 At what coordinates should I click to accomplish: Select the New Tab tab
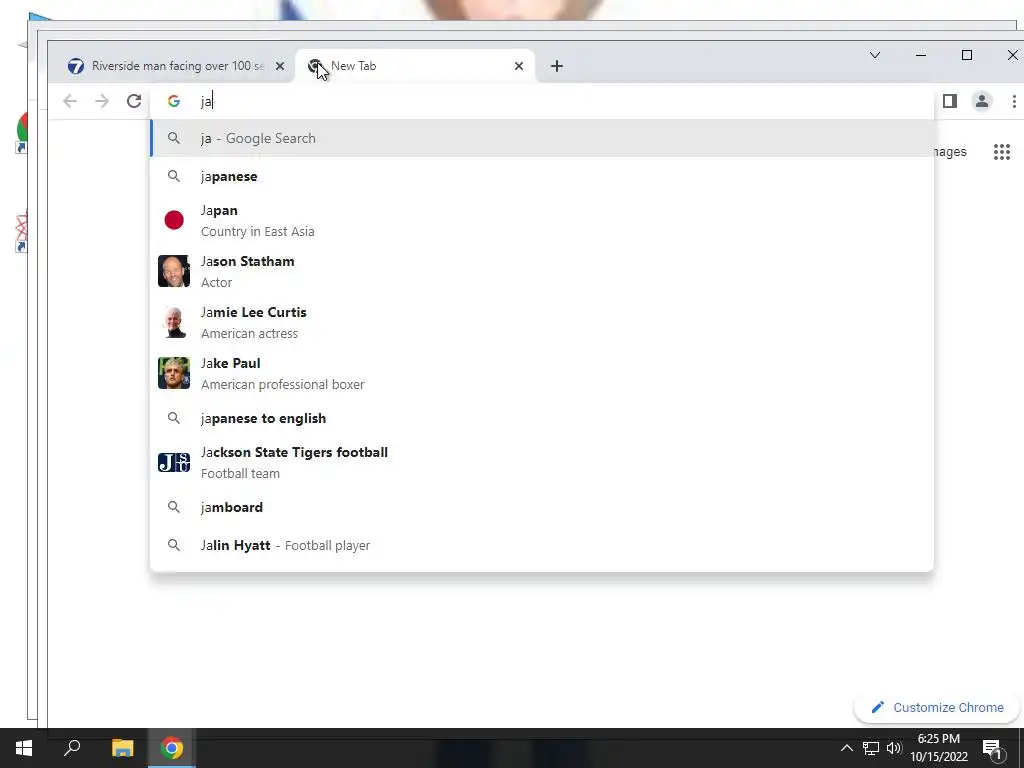click(415, 66)
